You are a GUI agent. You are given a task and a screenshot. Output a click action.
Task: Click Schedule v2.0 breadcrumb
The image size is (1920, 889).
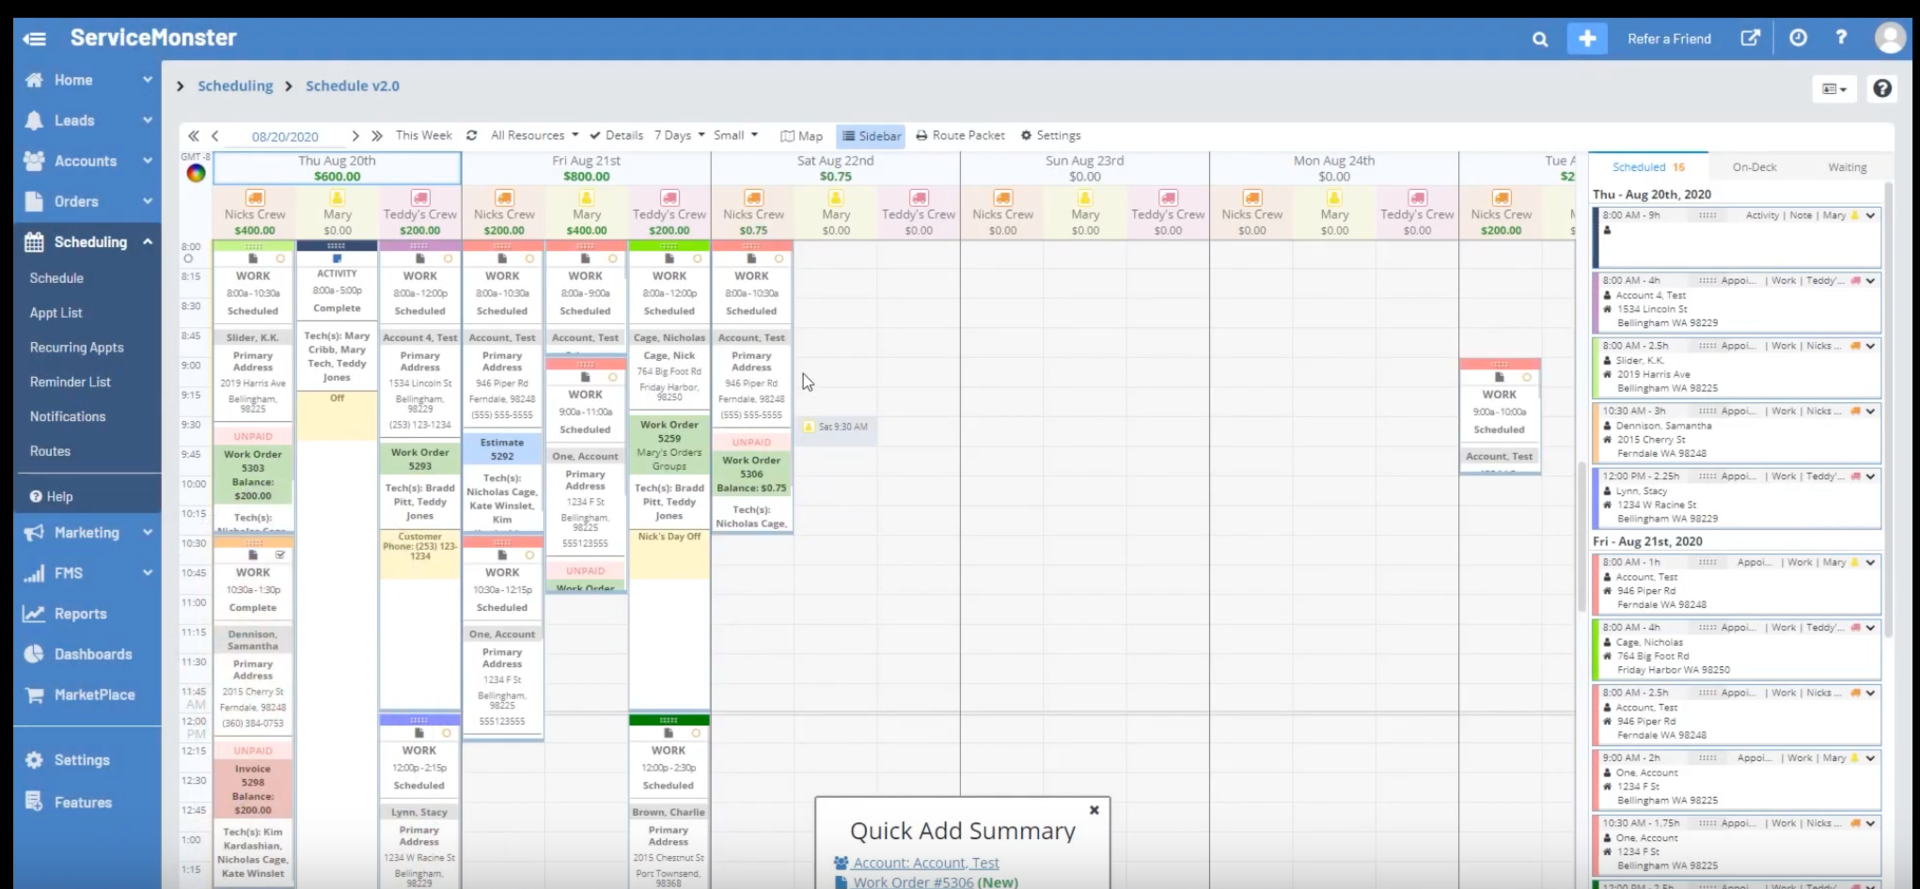(352, 86)
